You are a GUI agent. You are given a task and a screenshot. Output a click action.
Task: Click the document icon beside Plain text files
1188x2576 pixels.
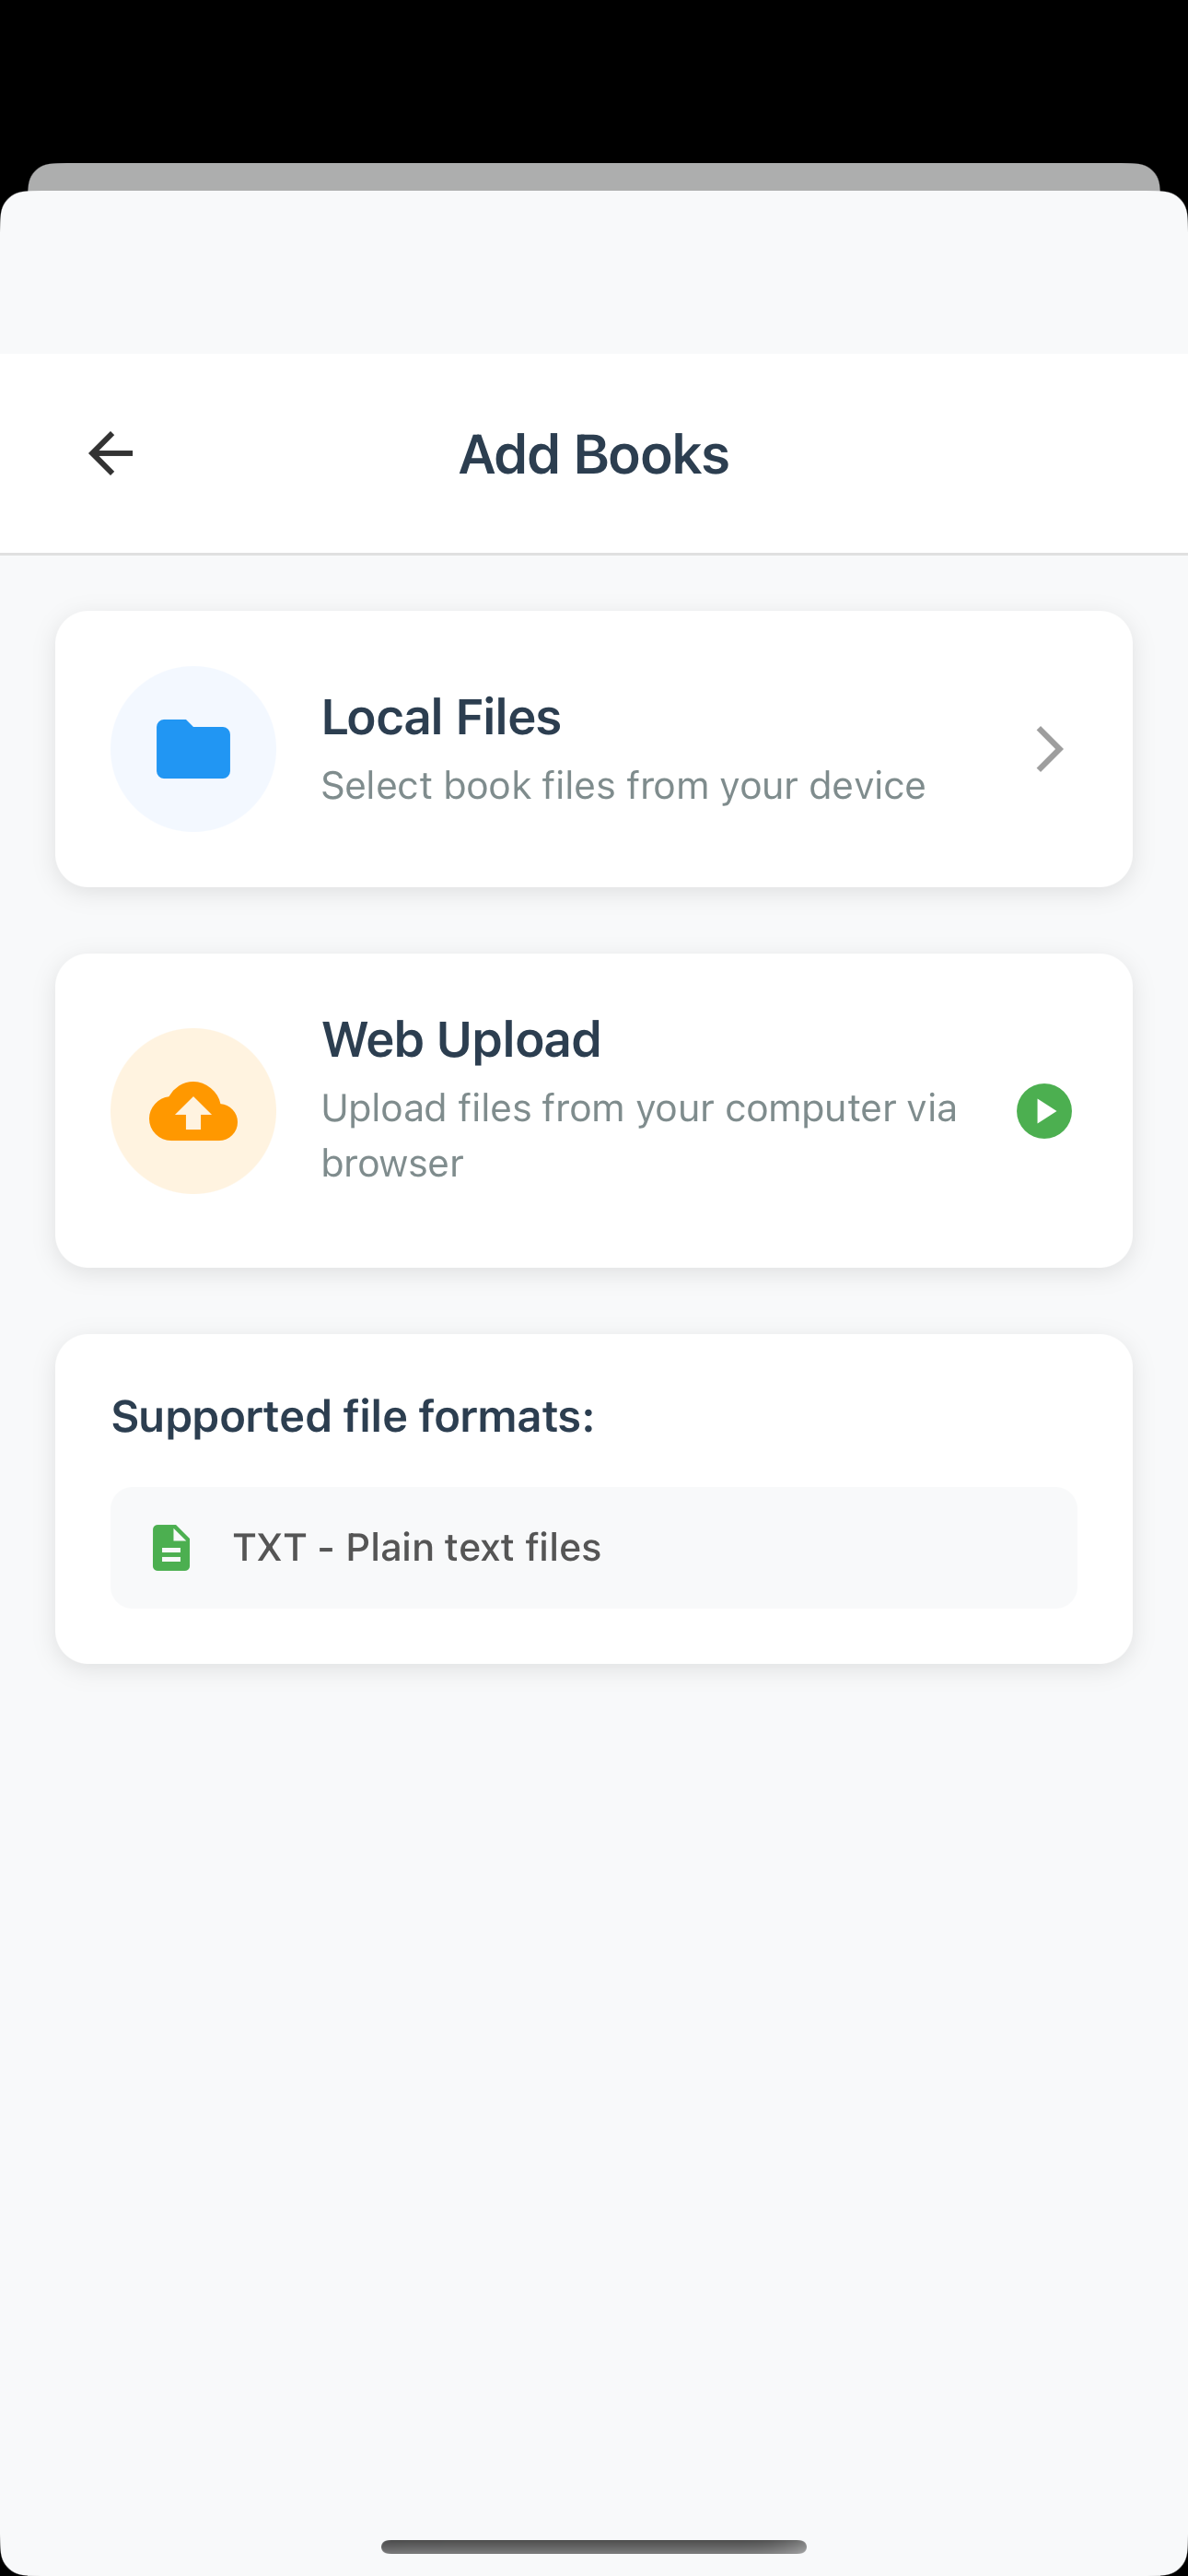[170, 1547]
